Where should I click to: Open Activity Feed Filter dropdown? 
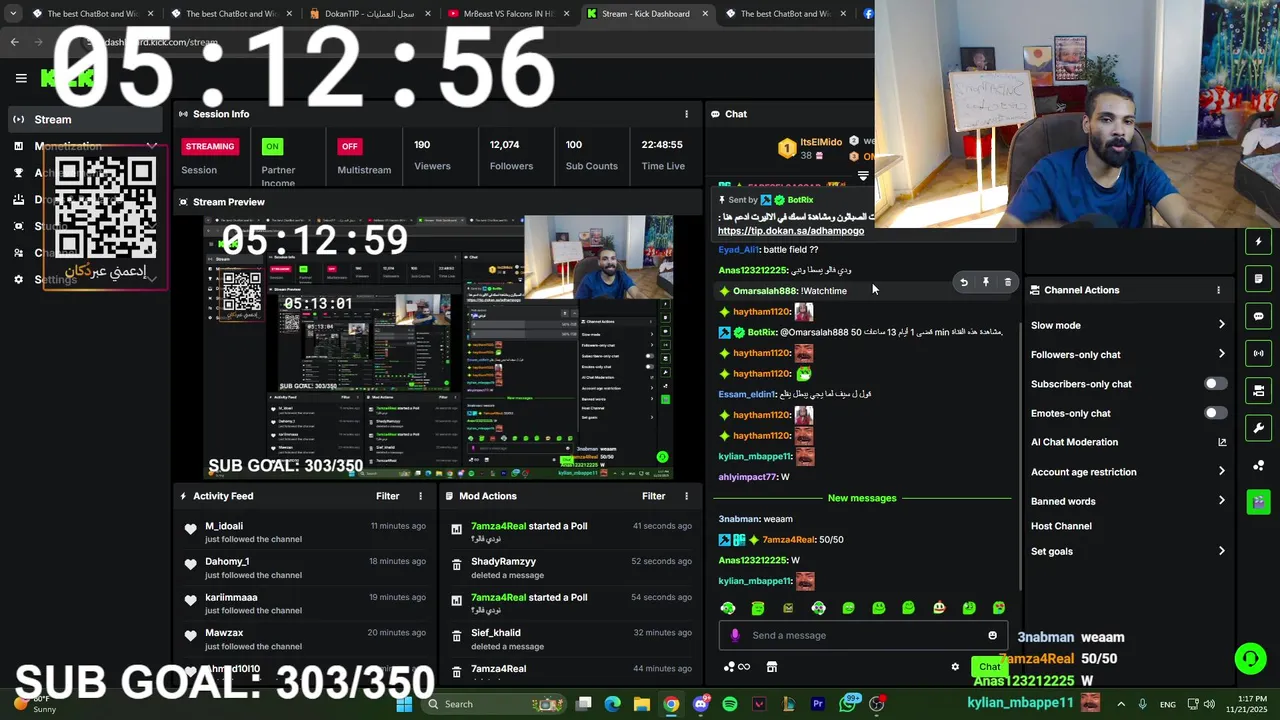(387, 496)
